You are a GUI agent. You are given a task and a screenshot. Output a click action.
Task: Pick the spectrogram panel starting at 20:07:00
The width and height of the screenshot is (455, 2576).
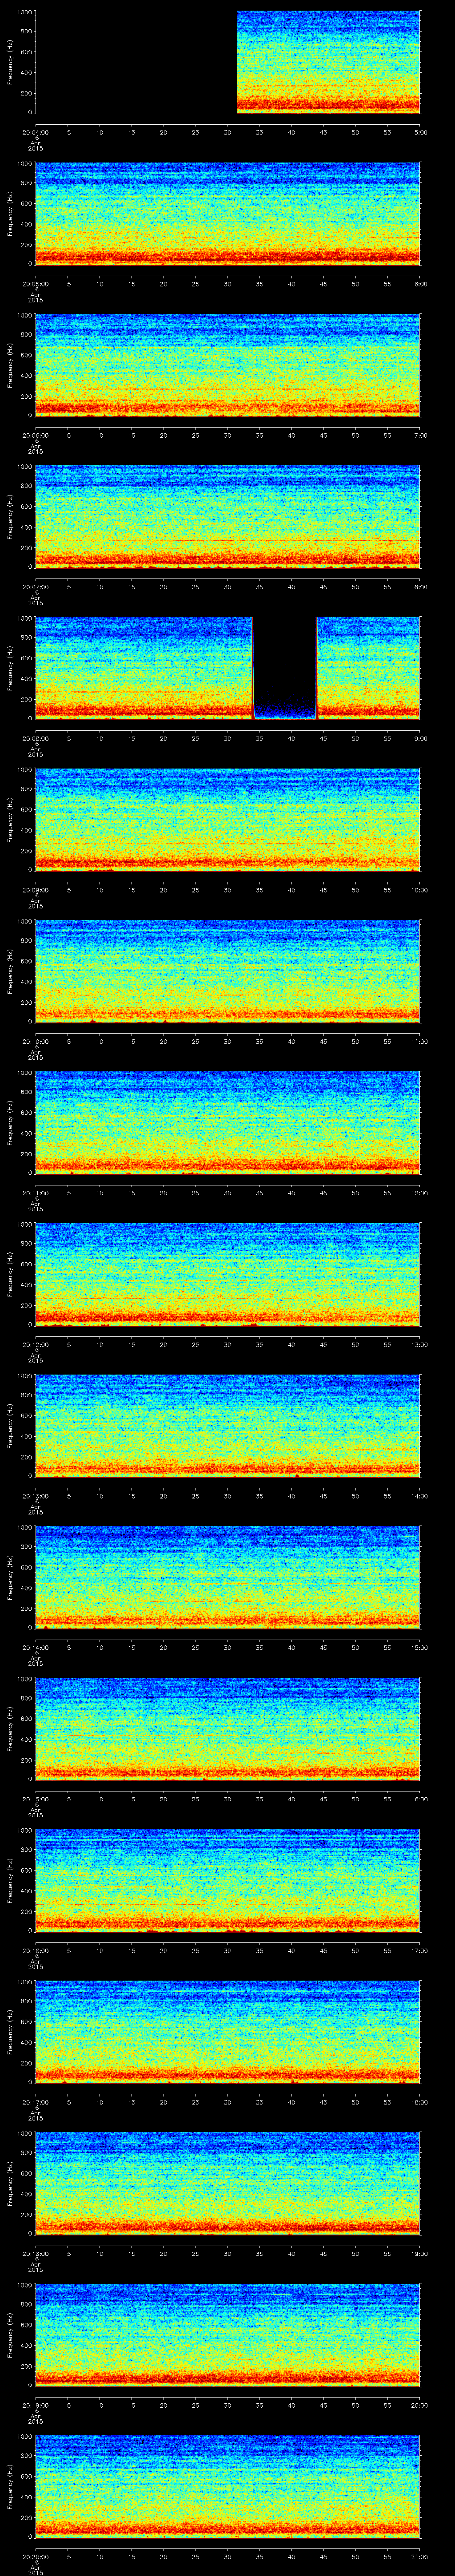pyautogui.click(x=228, y=516)
